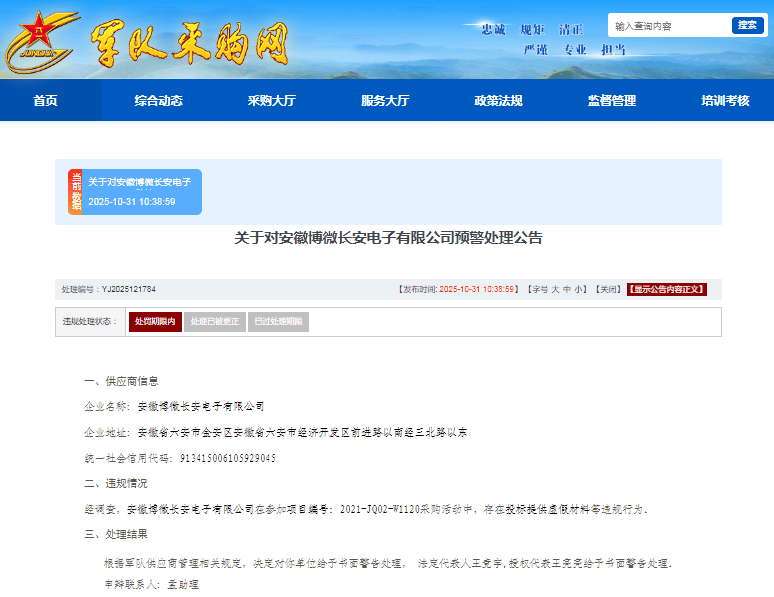This screenshot has width=774, height=597.
Task: Open the 综合动态 navigation menu
Action: (x=159, y=100)
